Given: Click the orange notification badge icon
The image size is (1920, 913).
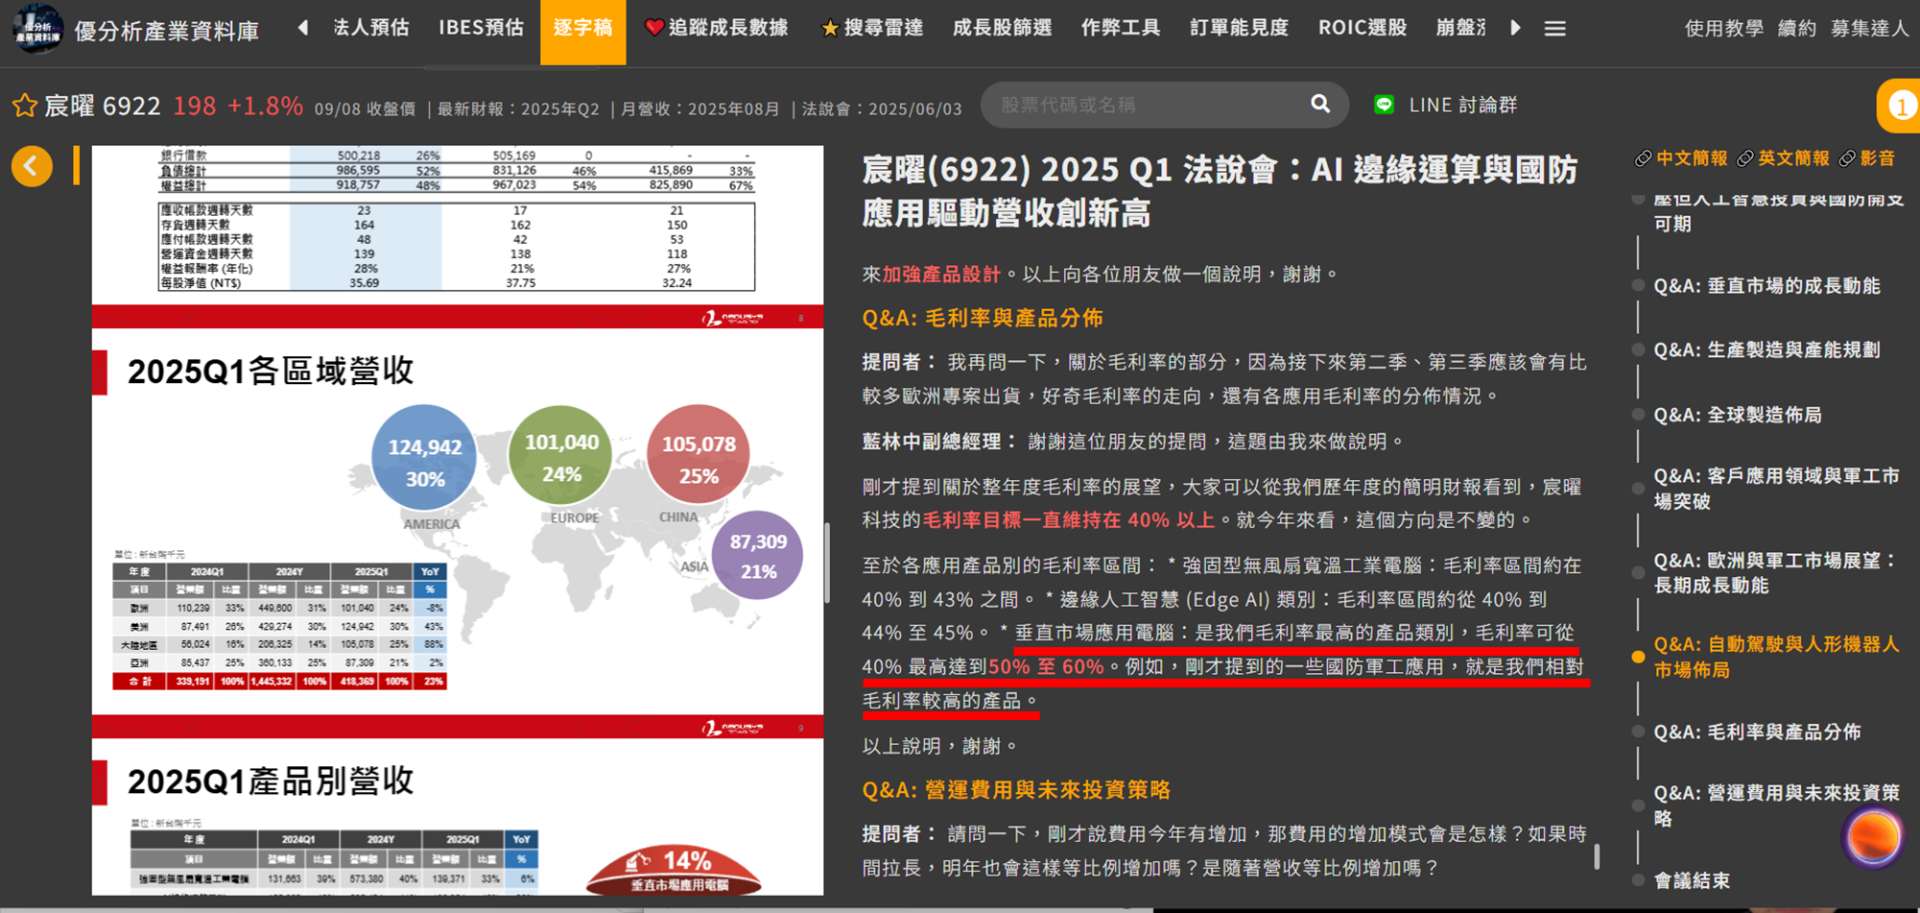Looking at the screenshot, I should [x=1900, y=105].
